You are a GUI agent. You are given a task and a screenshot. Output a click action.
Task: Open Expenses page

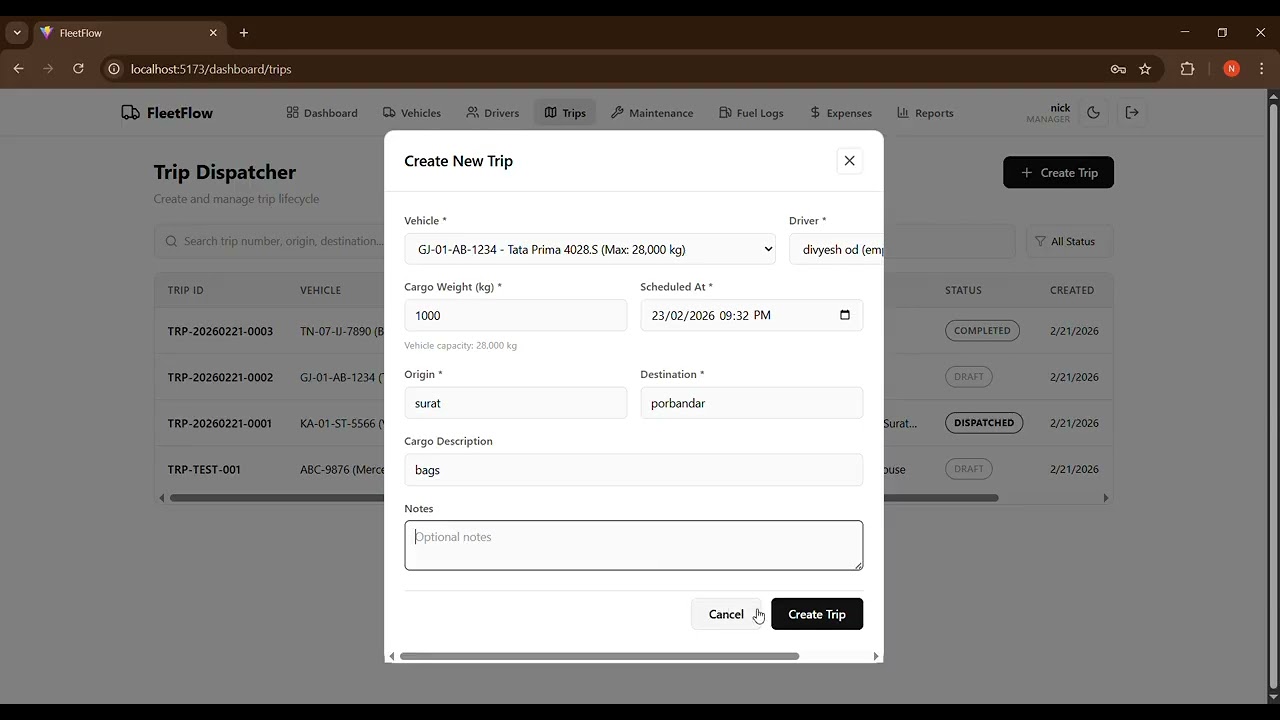(841, 113)
